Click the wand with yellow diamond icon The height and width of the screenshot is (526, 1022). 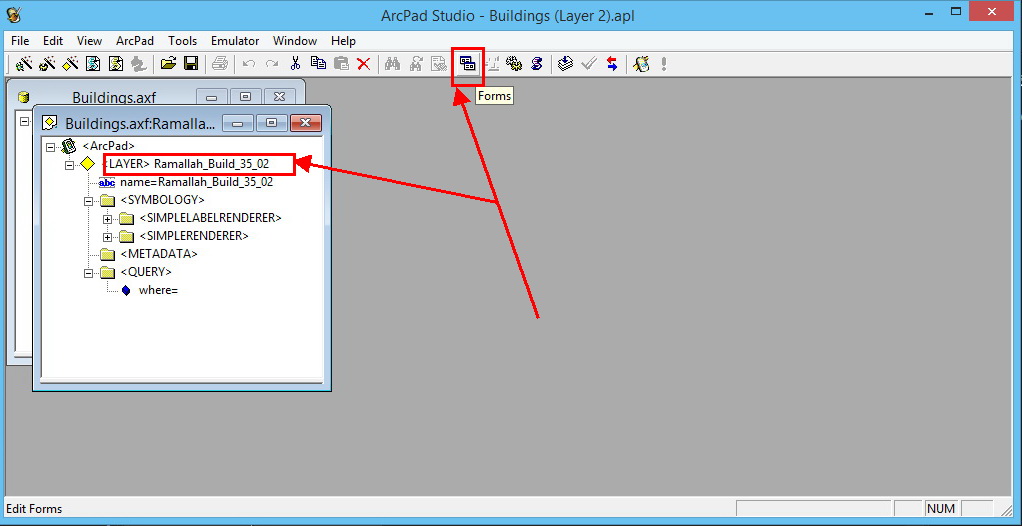click(70, 63)
